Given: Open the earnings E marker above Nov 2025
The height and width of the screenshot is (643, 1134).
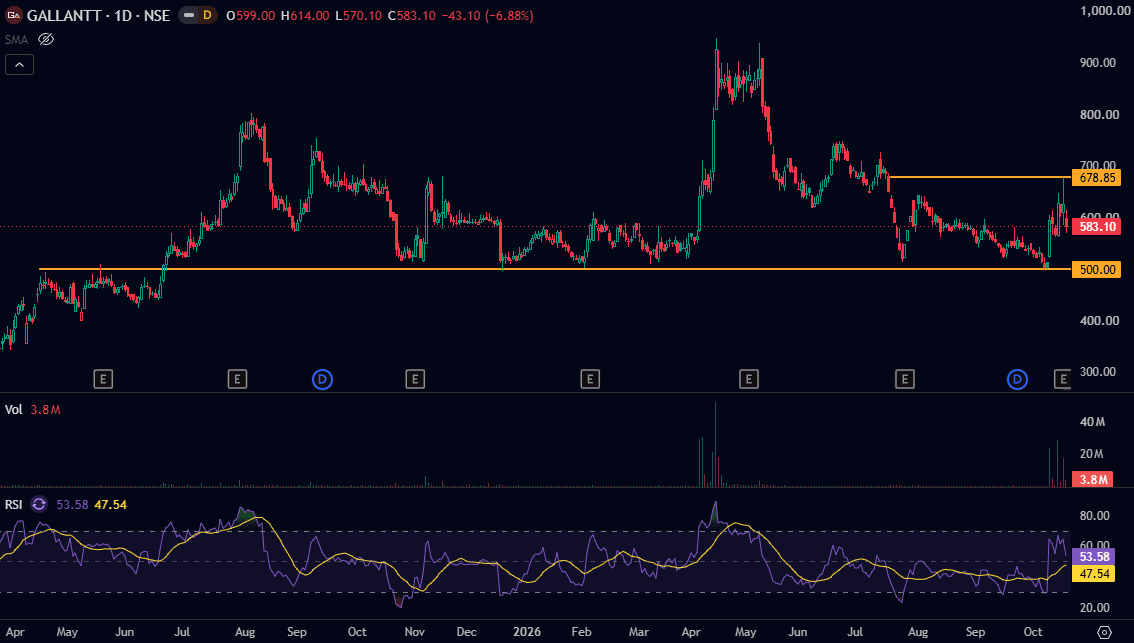Looking at the screenshot, I should (x=414, y=379).
